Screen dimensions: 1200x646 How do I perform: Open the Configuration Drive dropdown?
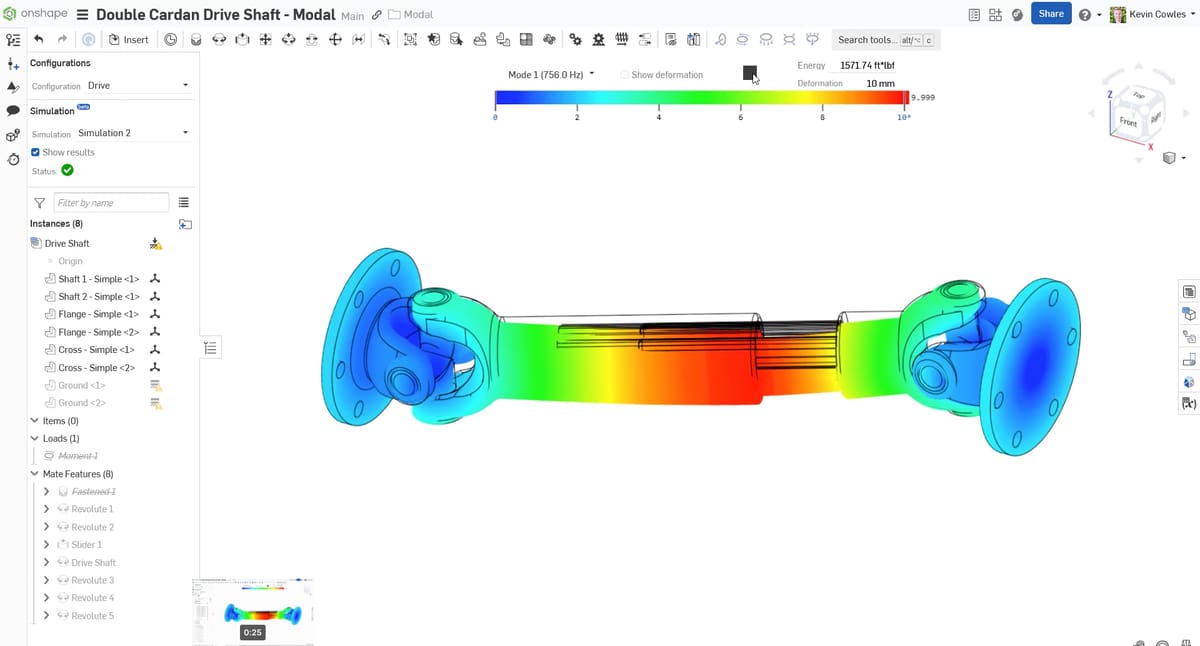tap(137, 85)
